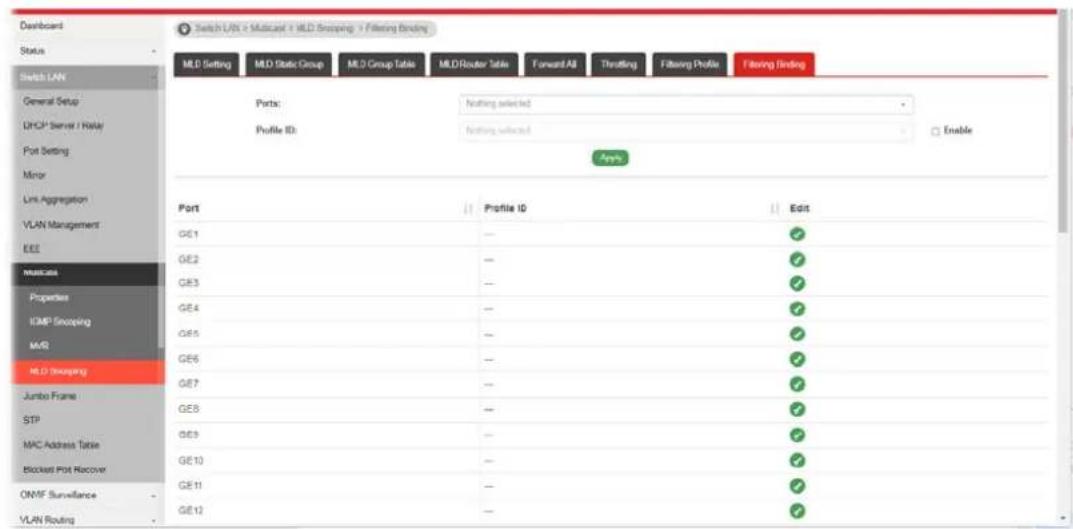Toggle the Enable checkbox

[x=935, y=131]
